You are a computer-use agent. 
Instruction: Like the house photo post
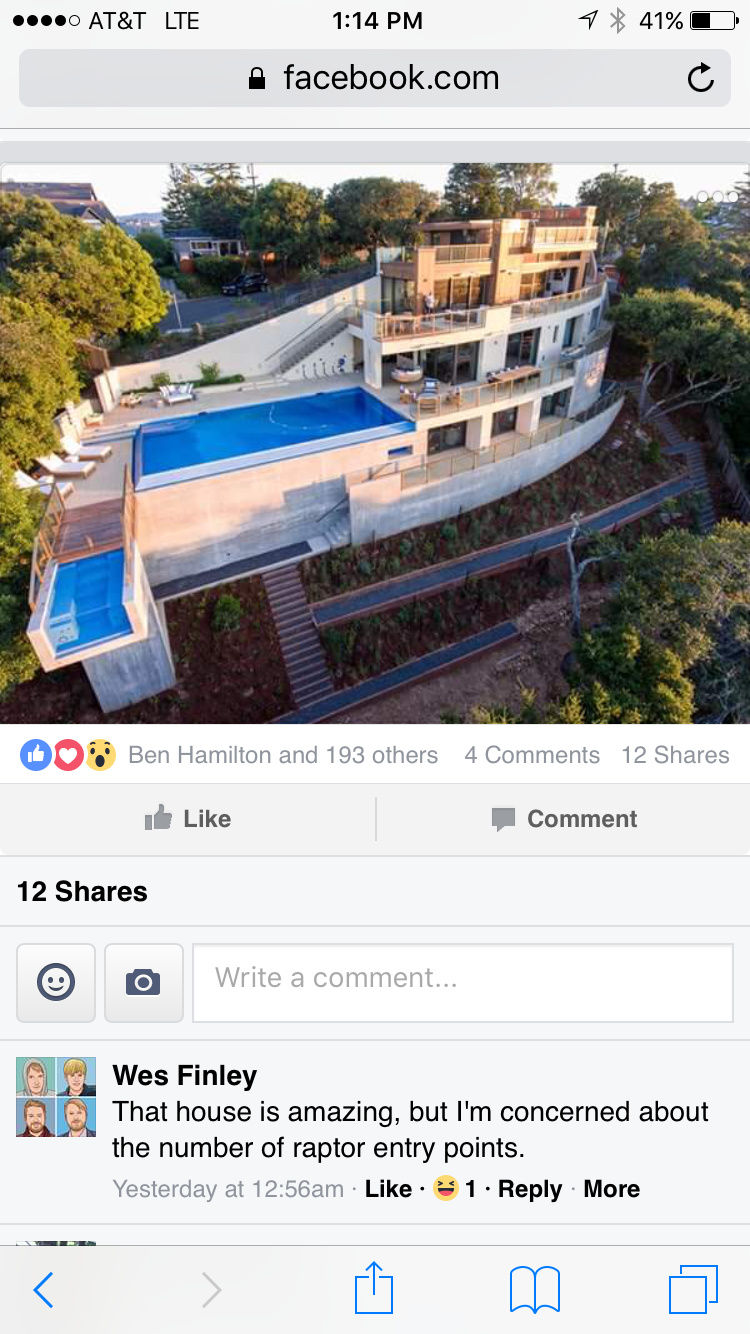click(188, 819)
